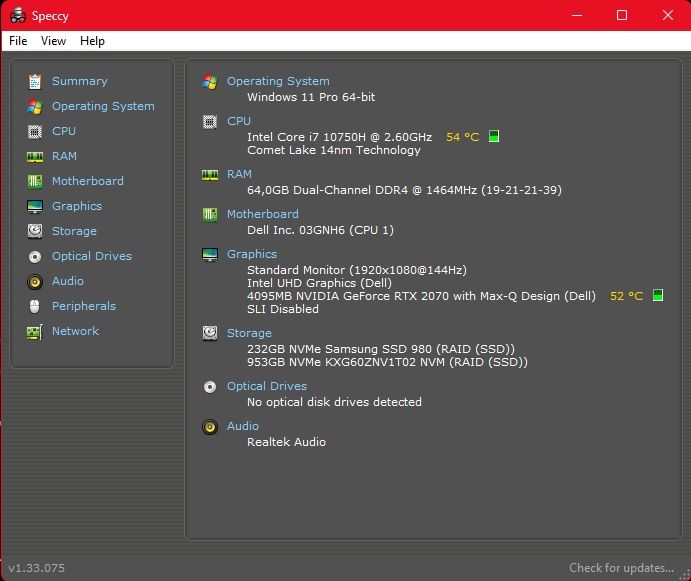Image resolution: width=691 pixels, height=581 pixels.
Task: Click the Motherboard icon in summary pane
Action: tap(210, 215)
